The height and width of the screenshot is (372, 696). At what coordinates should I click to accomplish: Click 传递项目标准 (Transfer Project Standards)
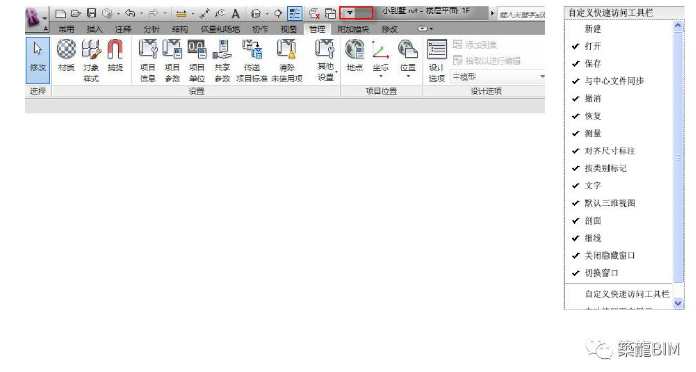point(252,60)
